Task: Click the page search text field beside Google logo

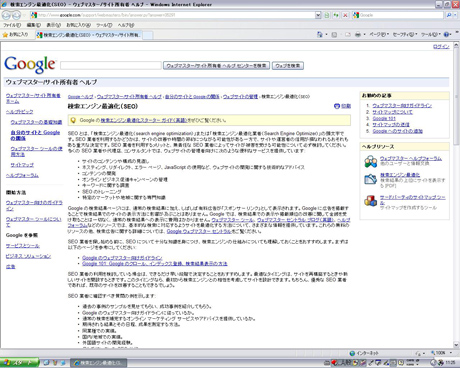Action: [x=111, y=66]
